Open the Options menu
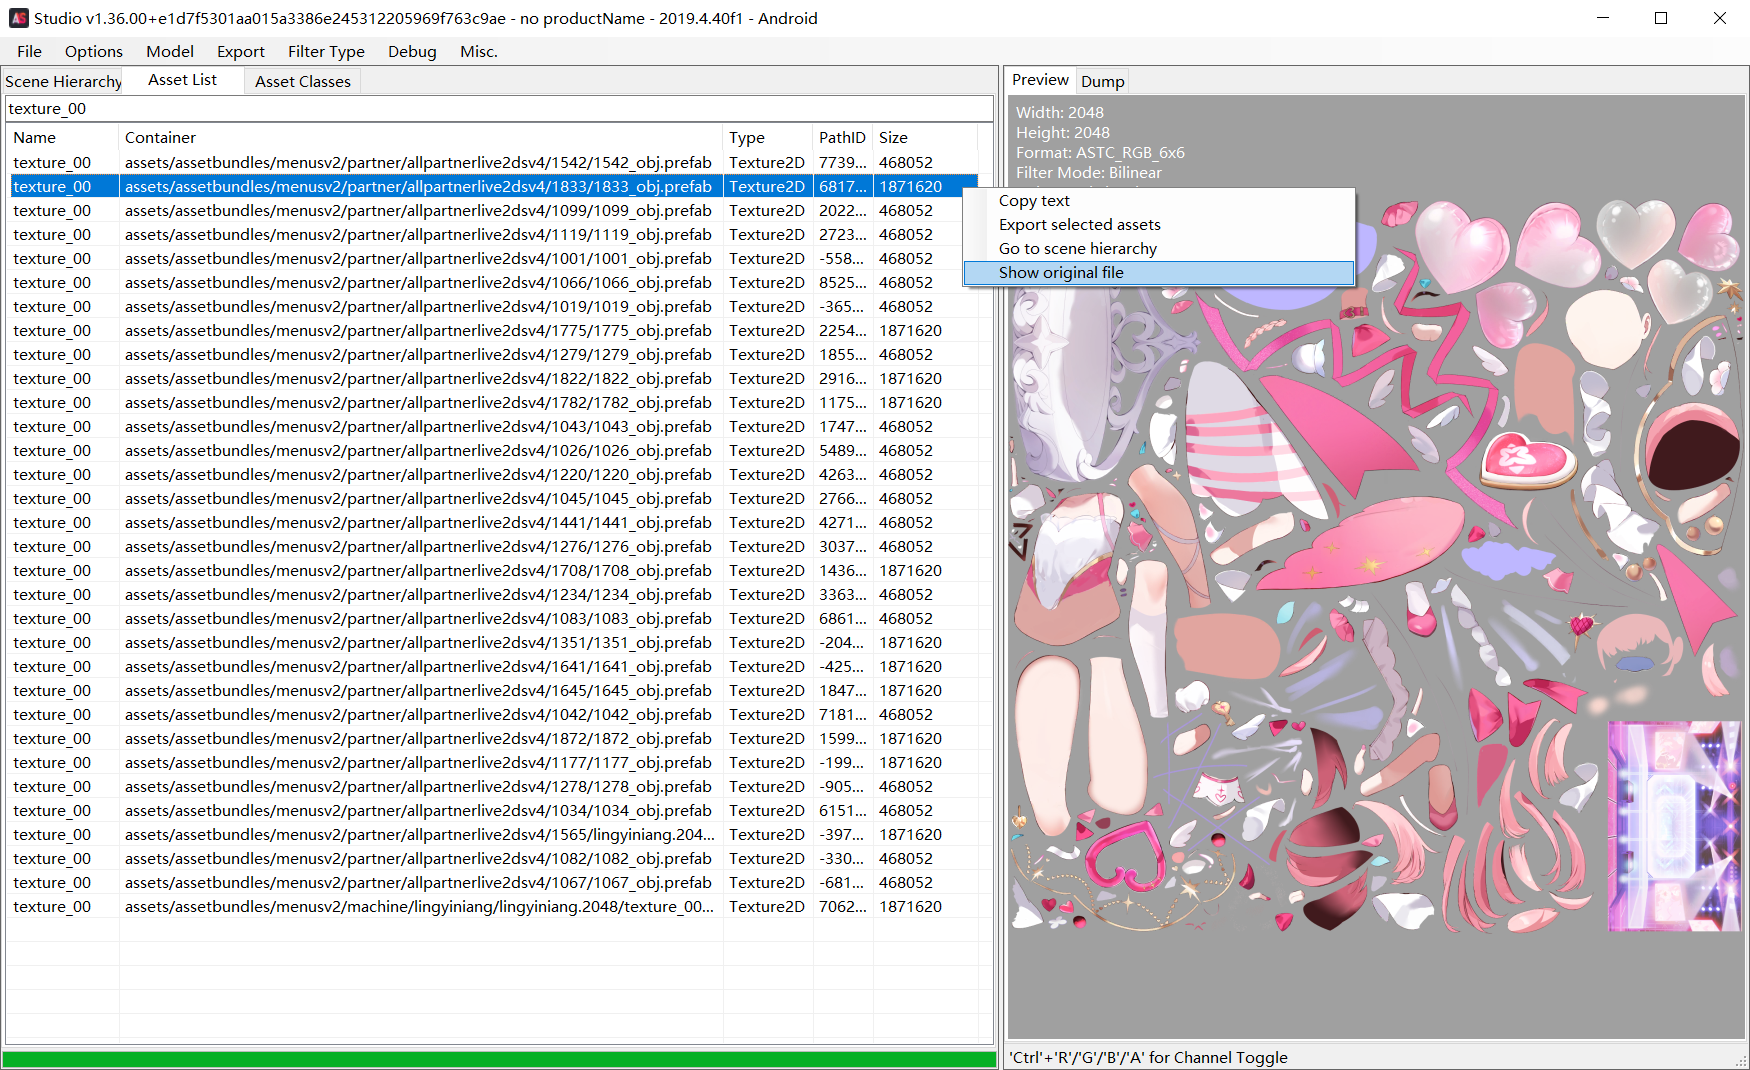The image size is (1750, 1070). click(93, 51)
